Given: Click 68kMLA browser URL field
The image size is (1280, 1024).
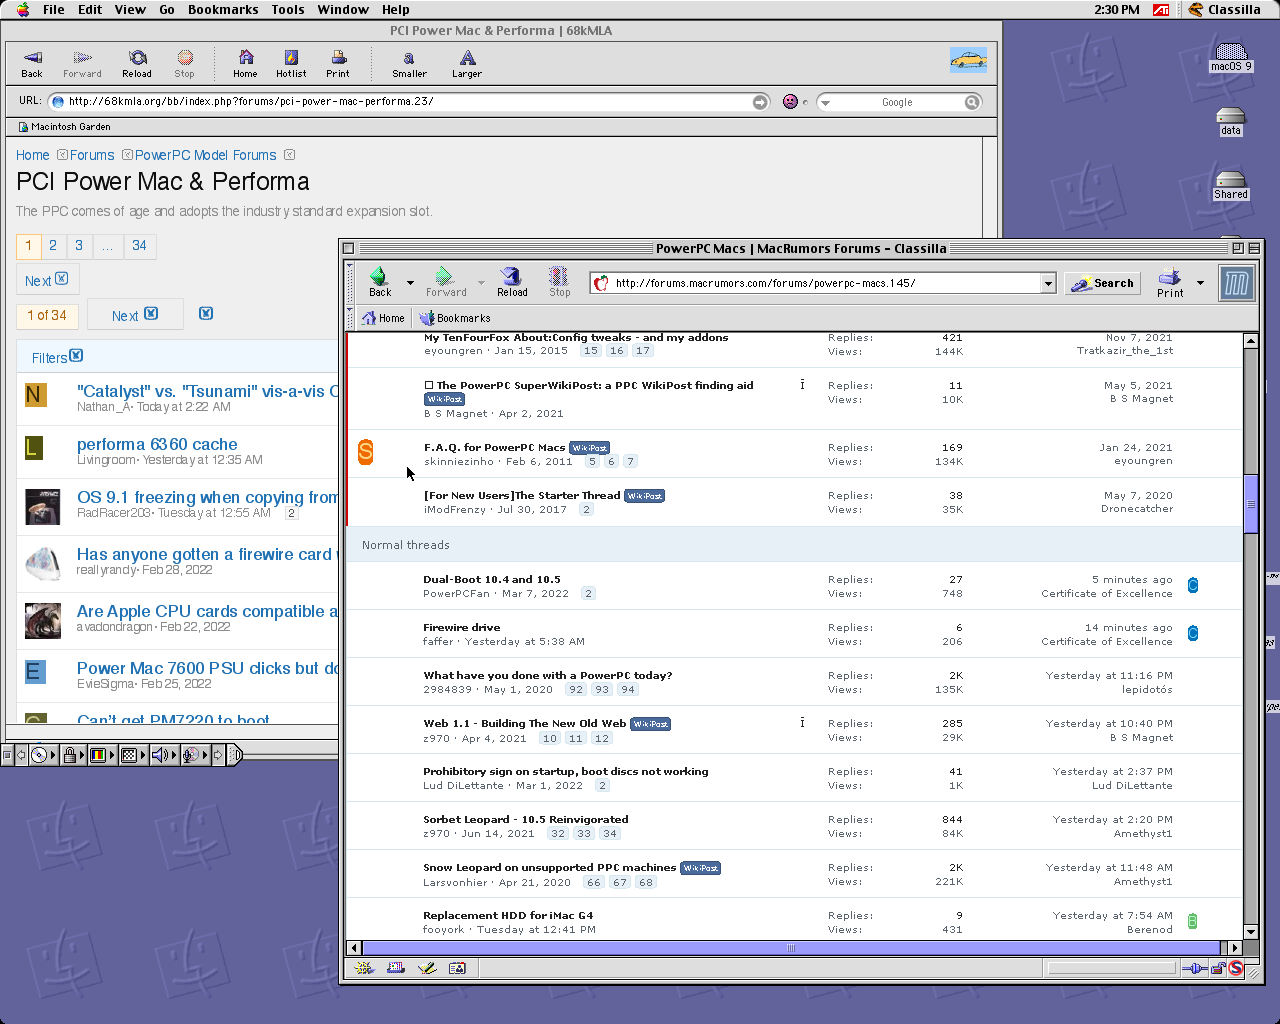Looking at the screenshot, I should click(408, 102).
